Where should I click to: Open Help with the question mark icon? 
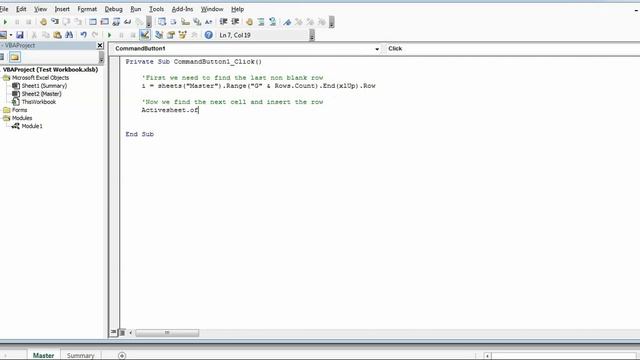pyautogui.click(x=208, y=35)
